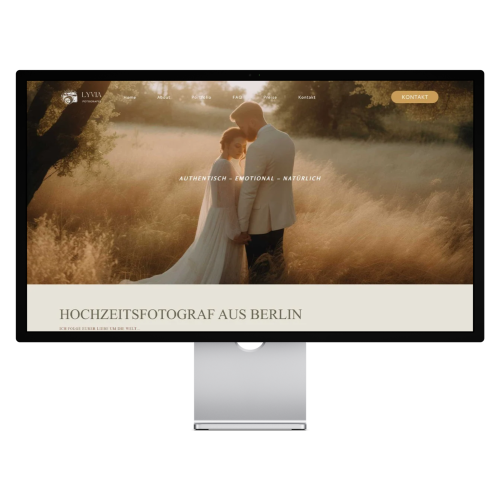Open the FAQ menu item

click(237, 97)
